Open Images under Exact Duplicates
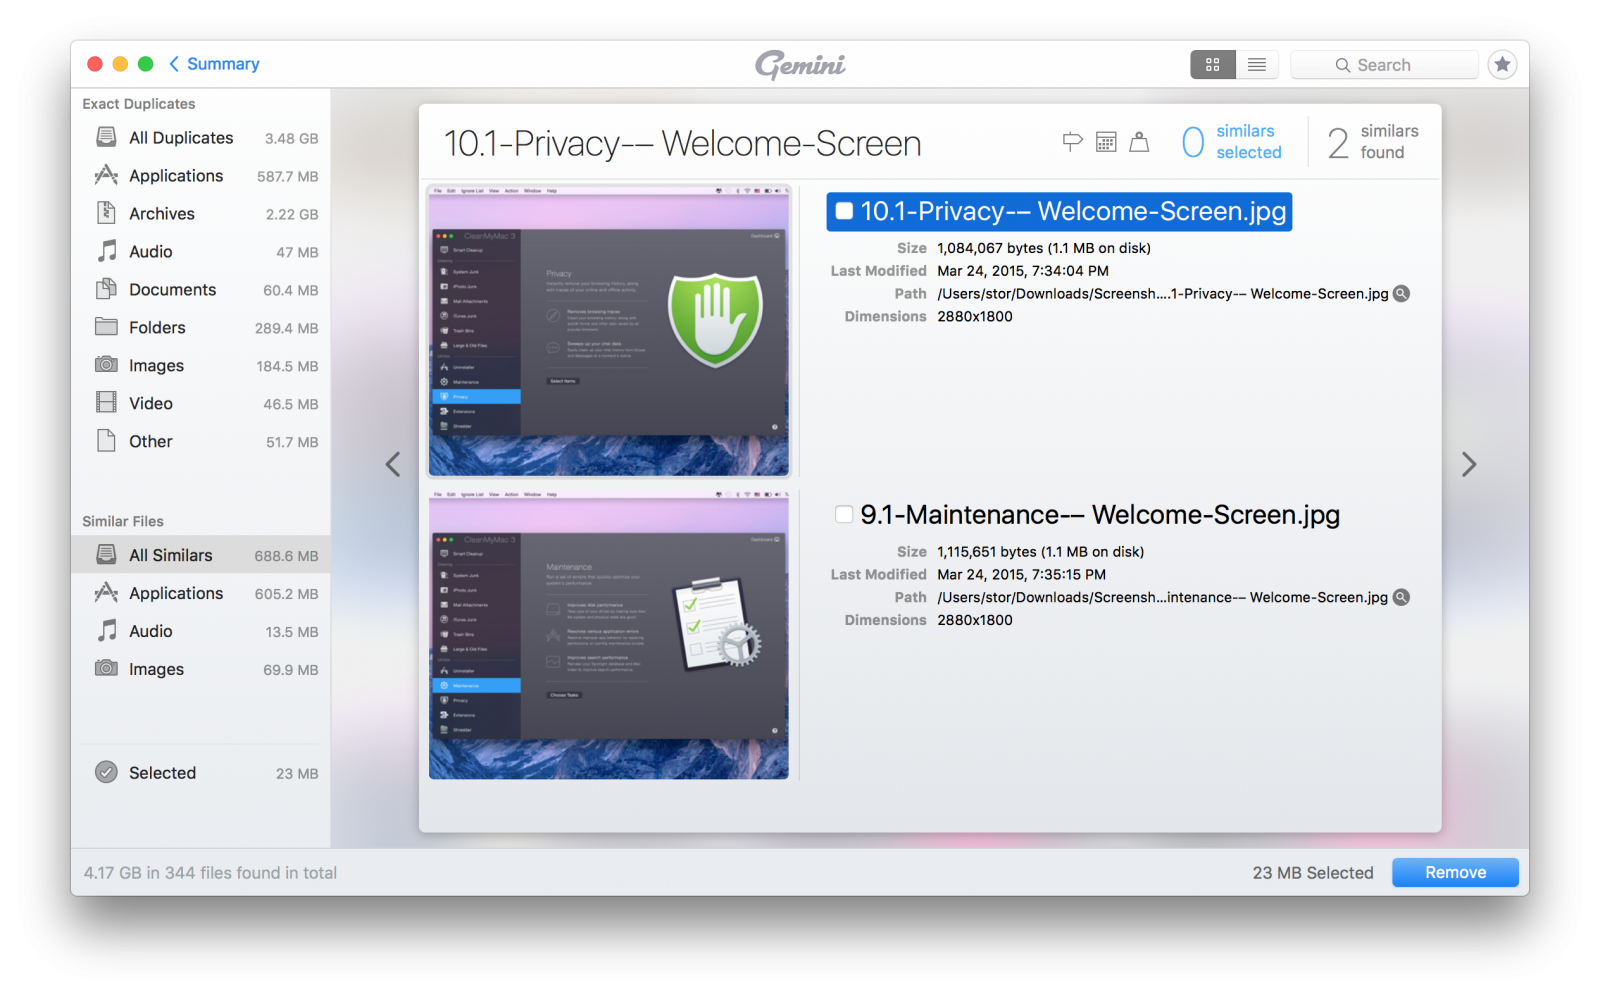 click(201, 366)
